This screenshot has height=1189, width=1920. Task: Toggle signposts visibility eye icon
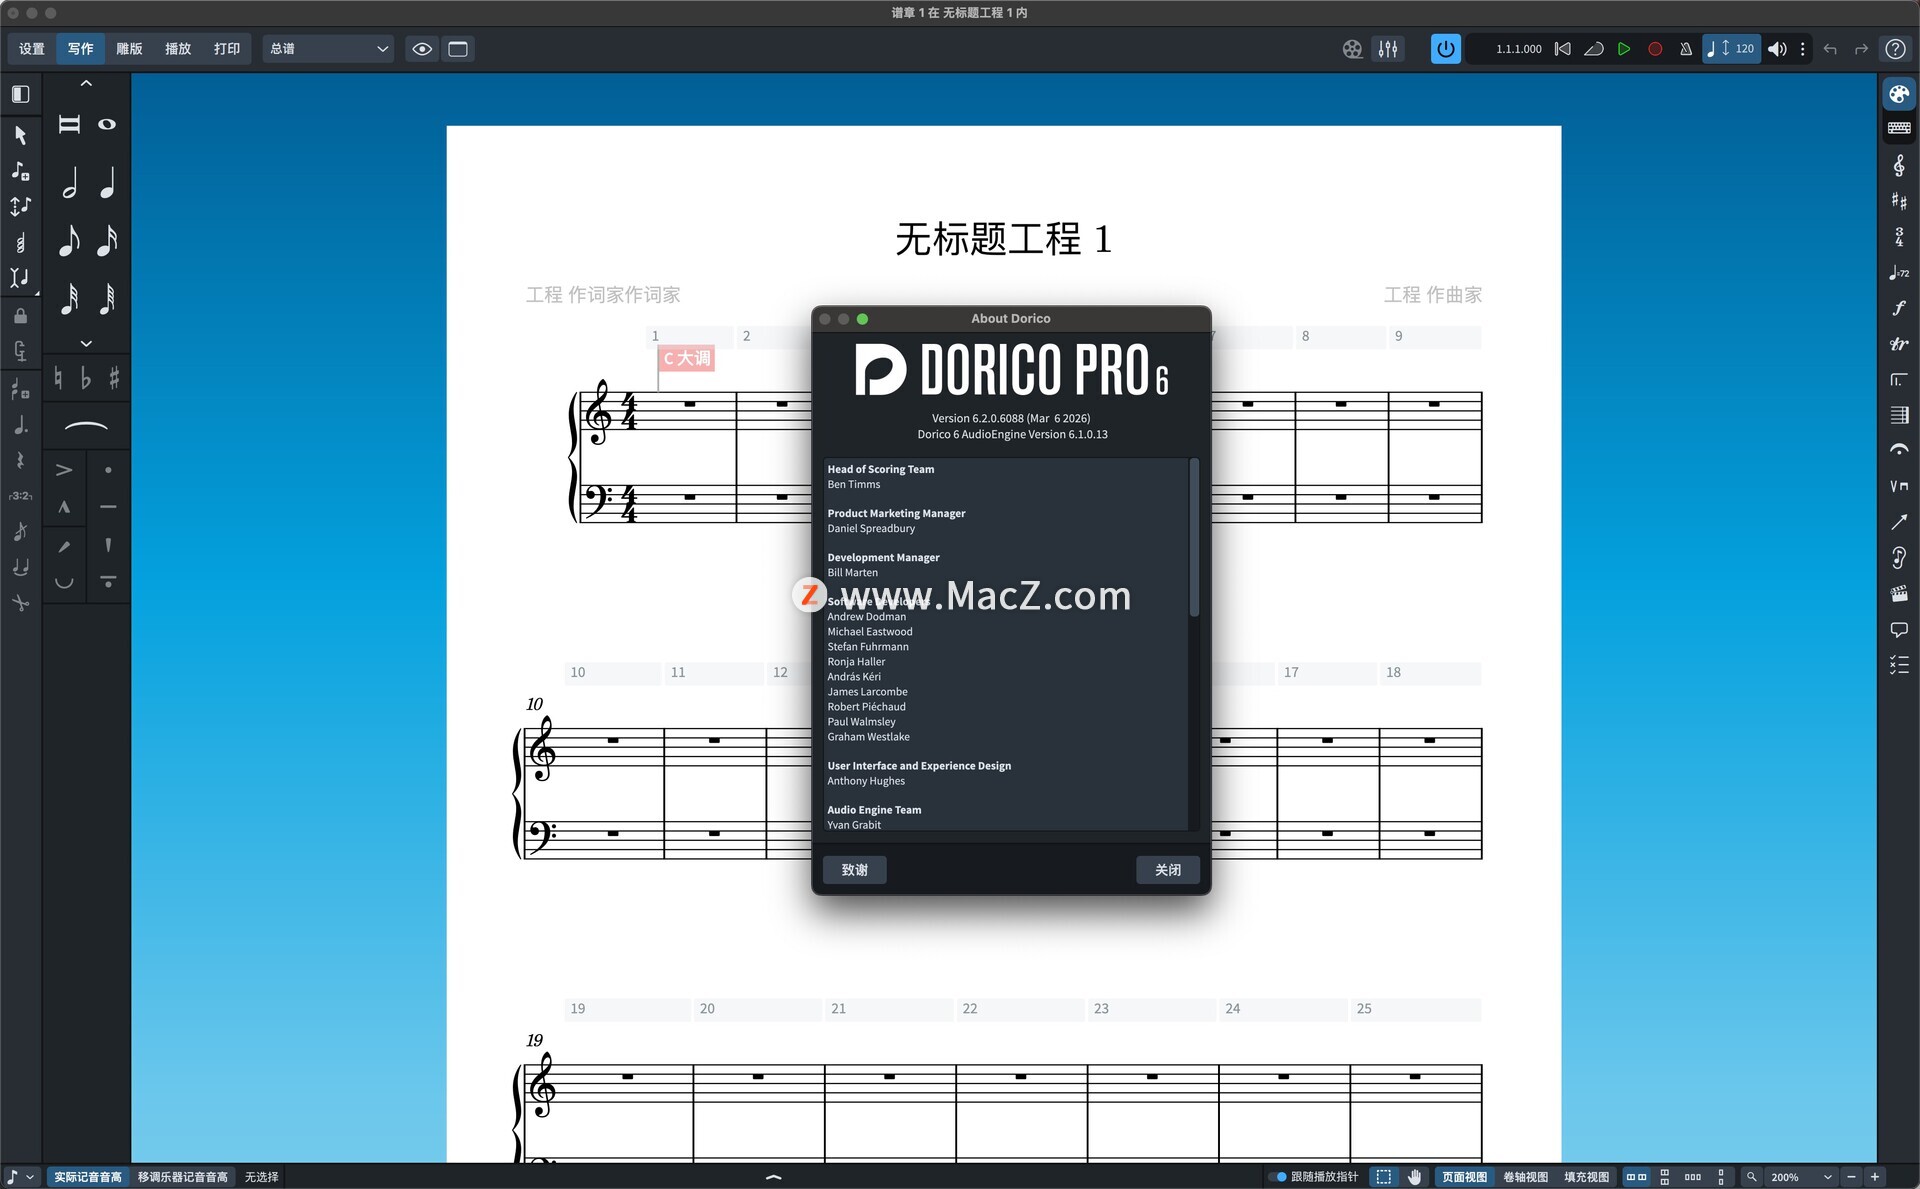coord(422,49)
